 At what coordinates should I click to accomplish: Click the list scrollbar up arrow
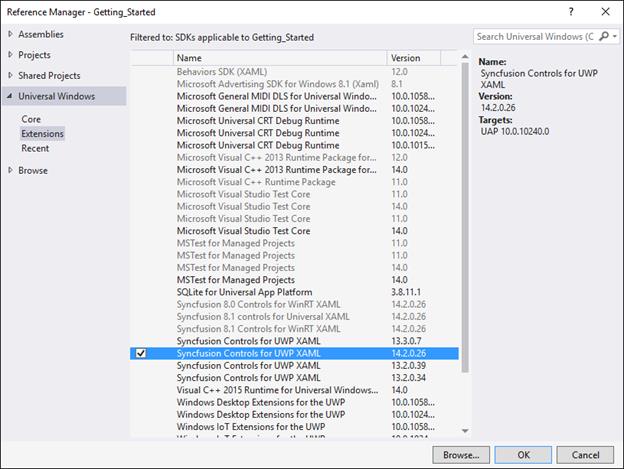pyautogui.click(x=465, y=57)
